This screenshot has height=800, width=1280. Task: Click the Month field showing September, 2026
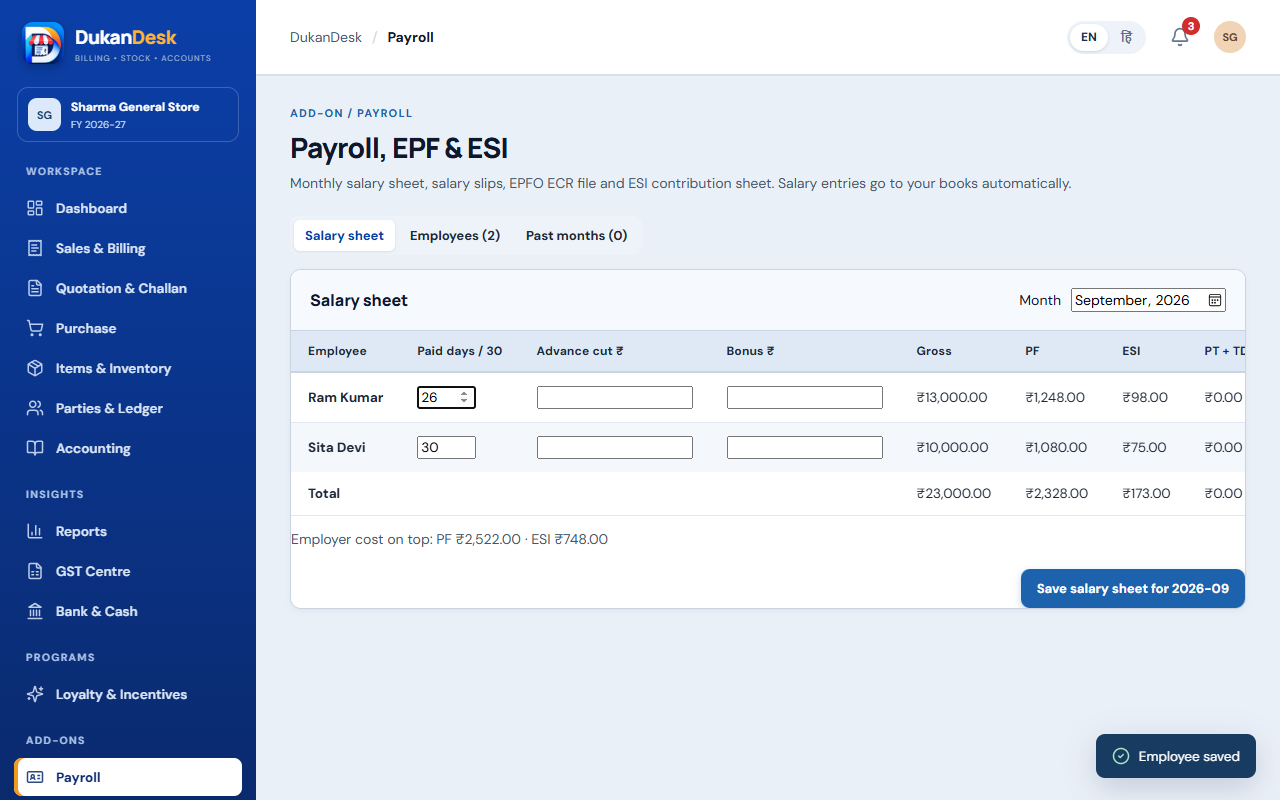(1148, 300)
